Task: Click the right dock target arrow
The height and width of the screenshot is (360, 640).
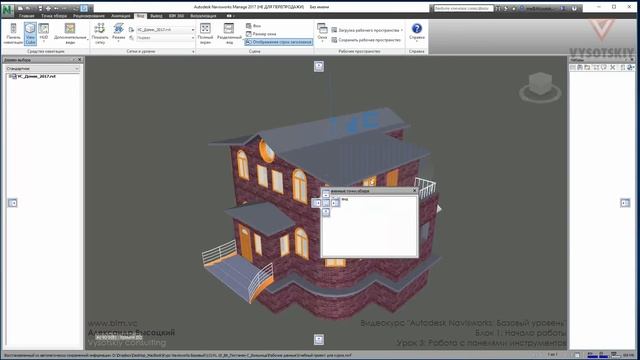Action: point(625,203)
